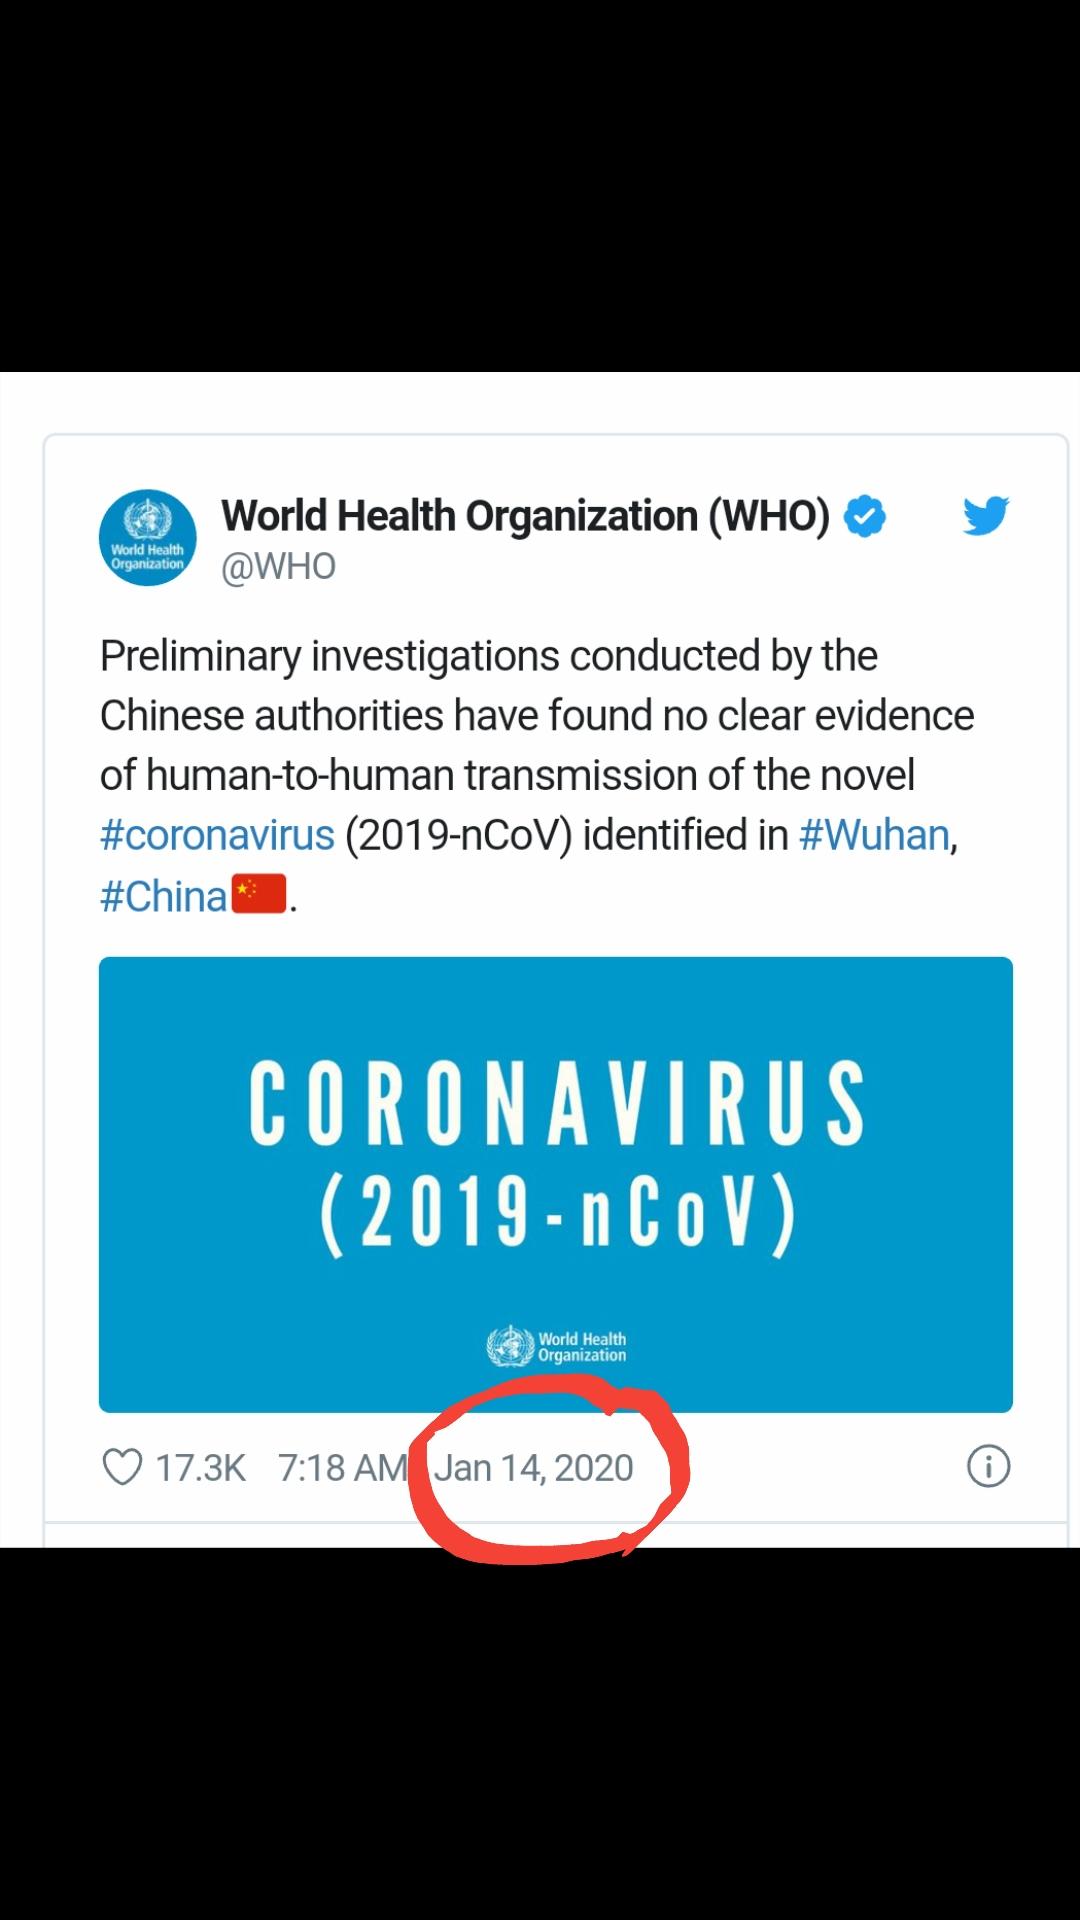The image size is (1080, 1920).
Task: Visit the @WHO handle
Action: [x=278, y=567]
